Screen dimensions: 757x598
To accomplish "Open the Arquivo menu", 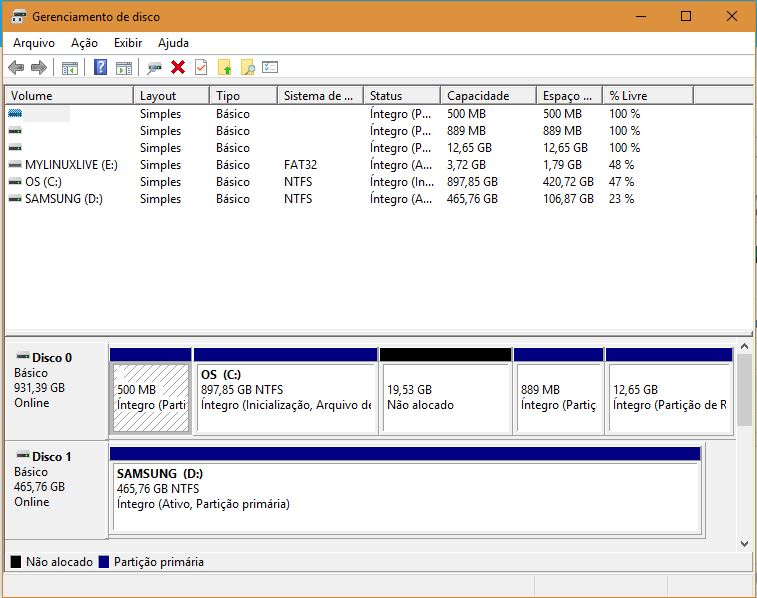I will tap(34, 43).
